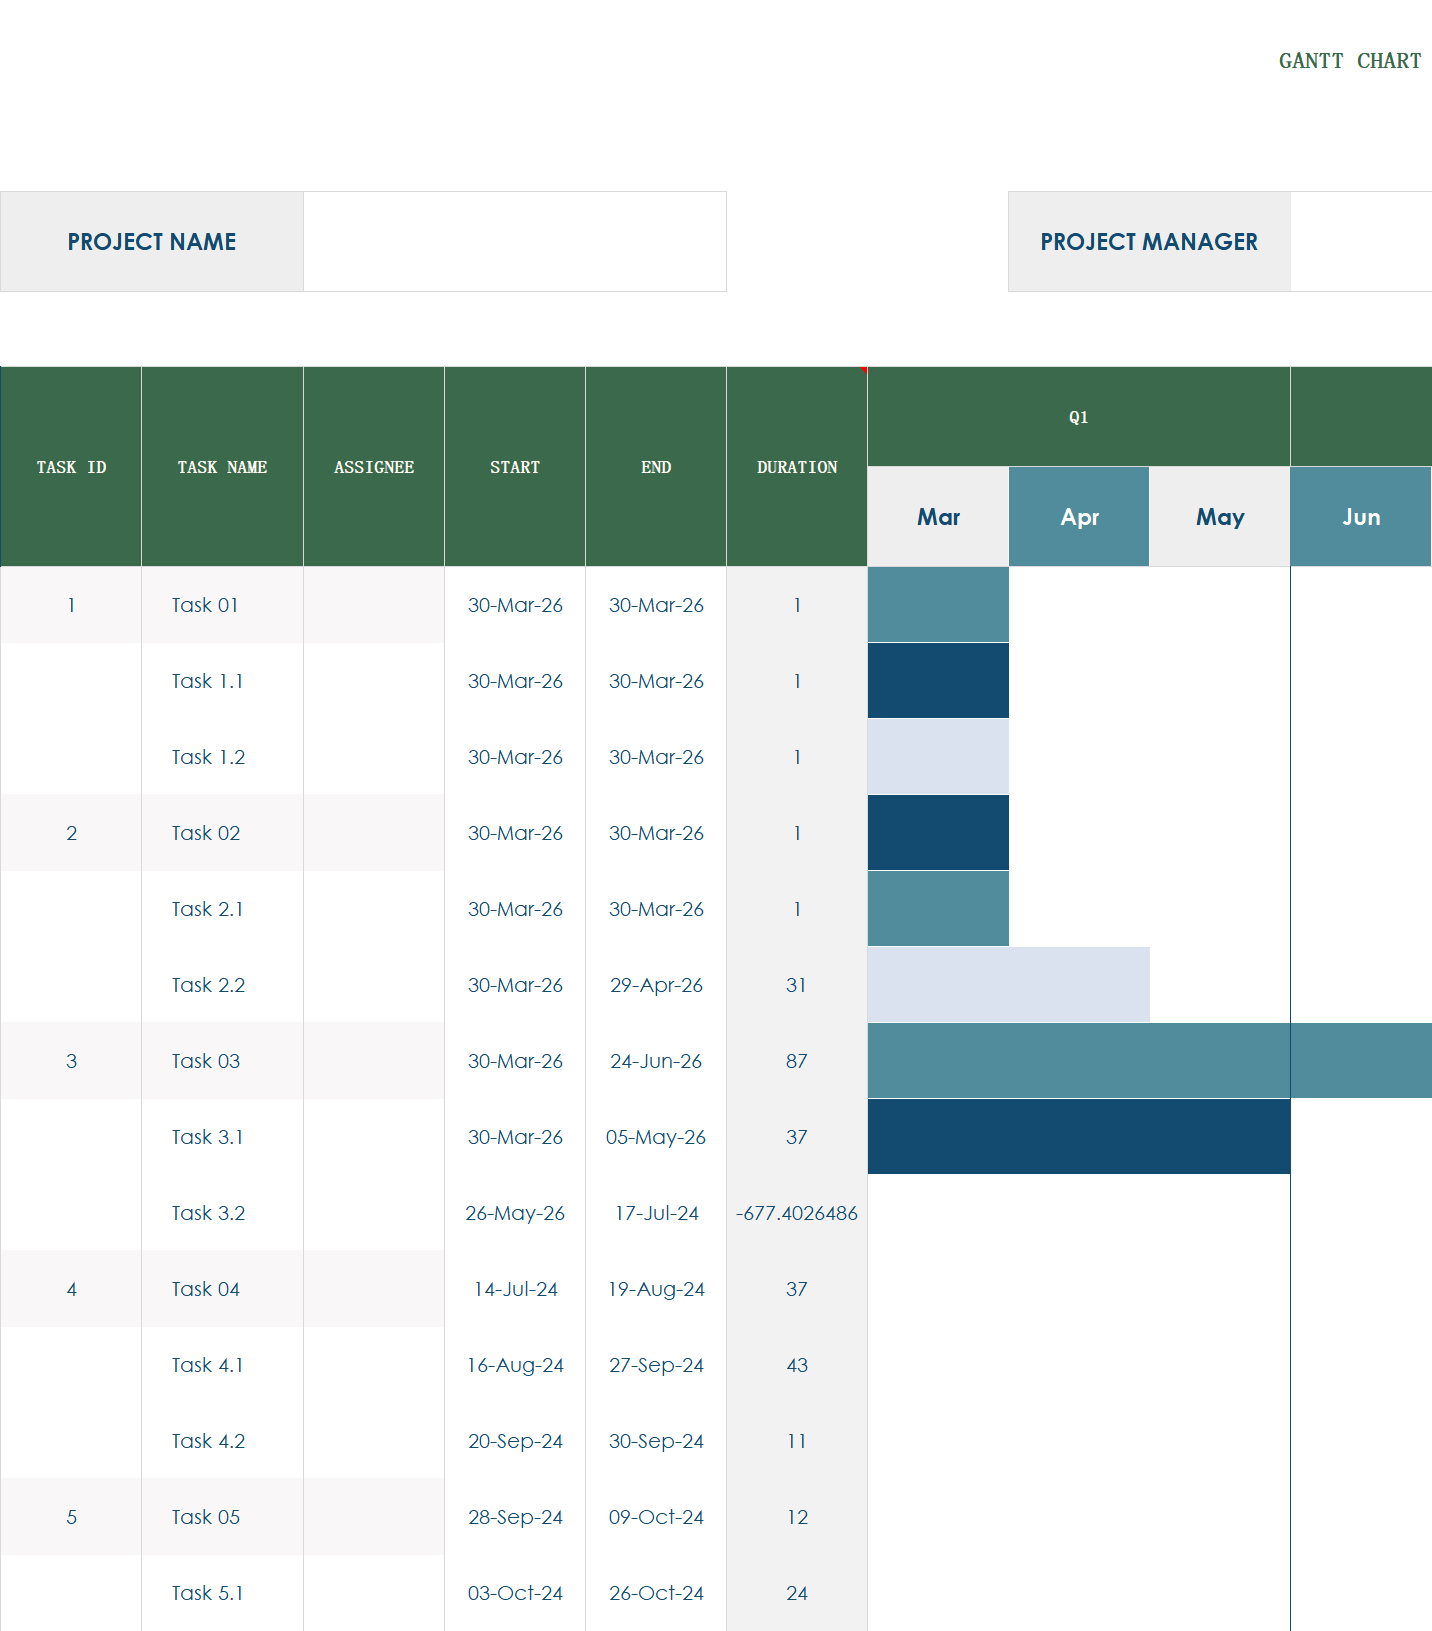Screen dimensions: 1432x1631
Task: Click the empty project name input field
Action: [515, 242]
